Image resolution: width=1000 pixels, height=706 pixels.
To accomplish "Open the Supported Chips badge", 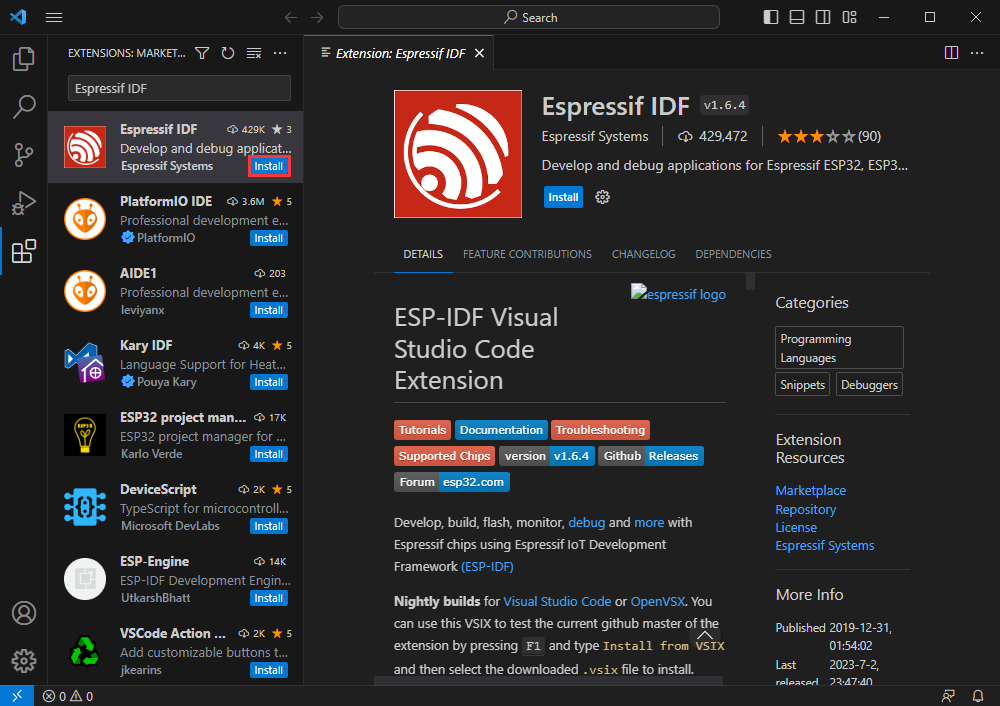I will [x=445, y=456].
